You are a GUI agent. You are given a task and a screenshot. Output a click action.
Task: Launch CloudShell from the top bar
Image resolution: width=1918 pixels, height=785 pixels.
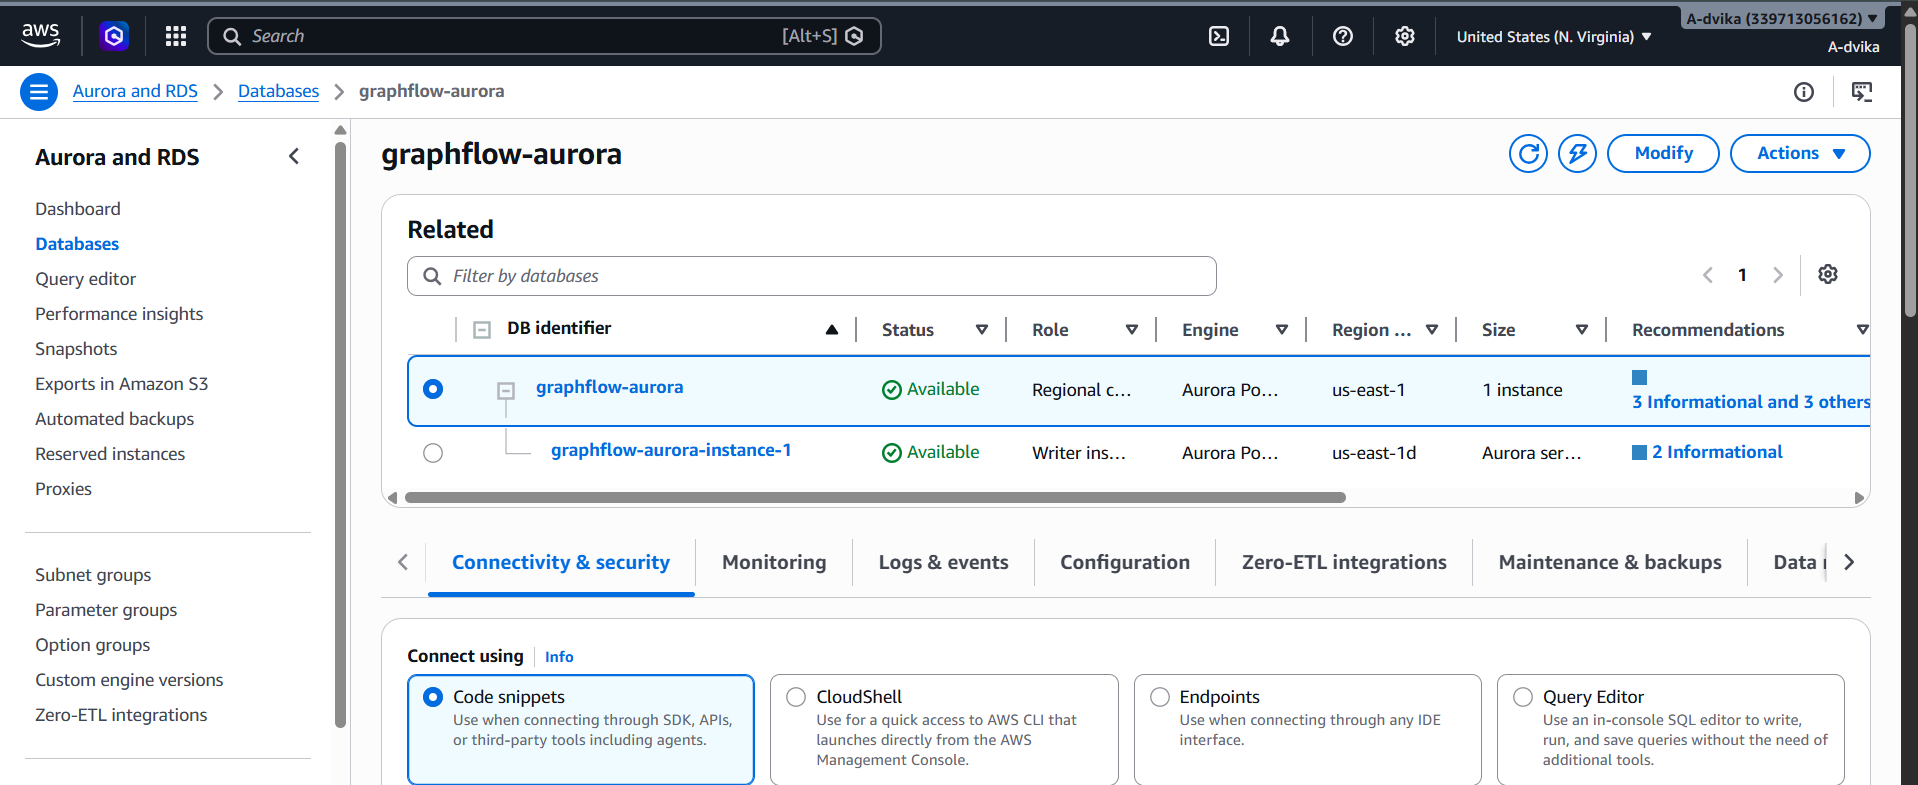(1219, 37)
